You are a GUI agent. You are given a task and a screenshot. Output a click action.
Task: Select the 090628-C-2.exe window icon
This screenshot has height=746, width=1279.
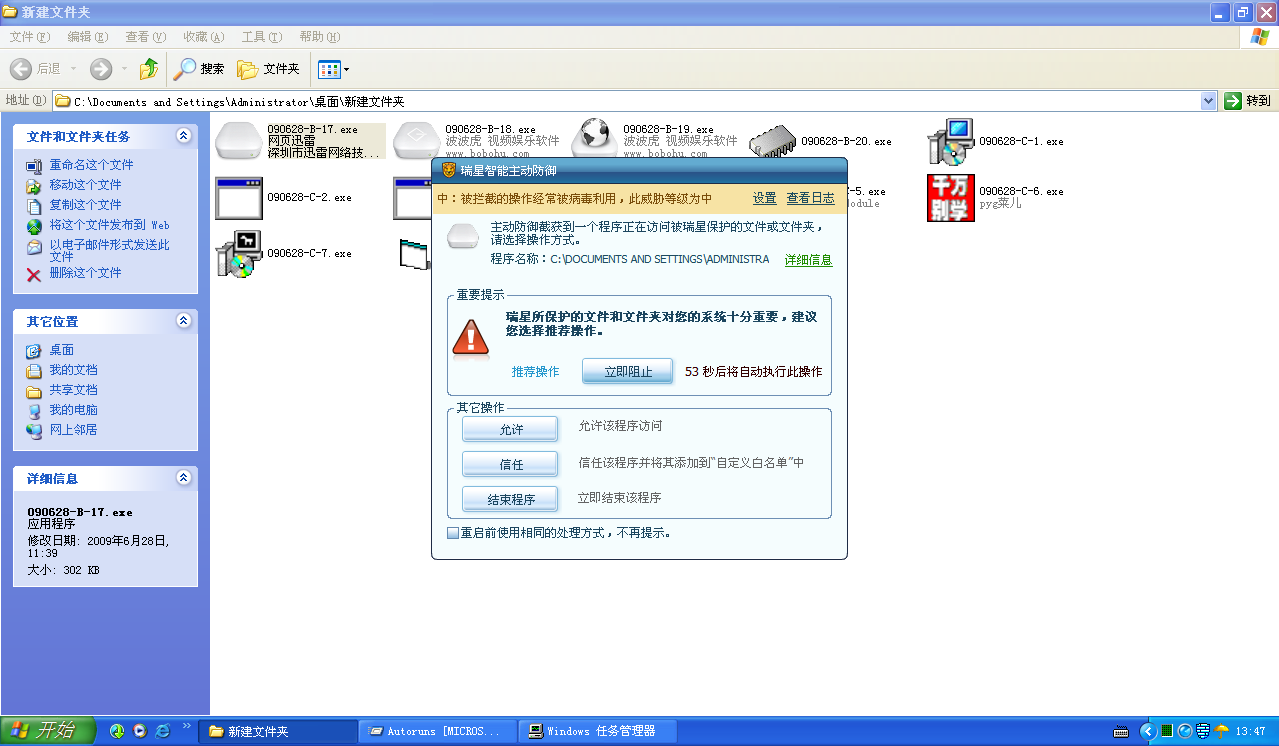[x=239, y=198]
